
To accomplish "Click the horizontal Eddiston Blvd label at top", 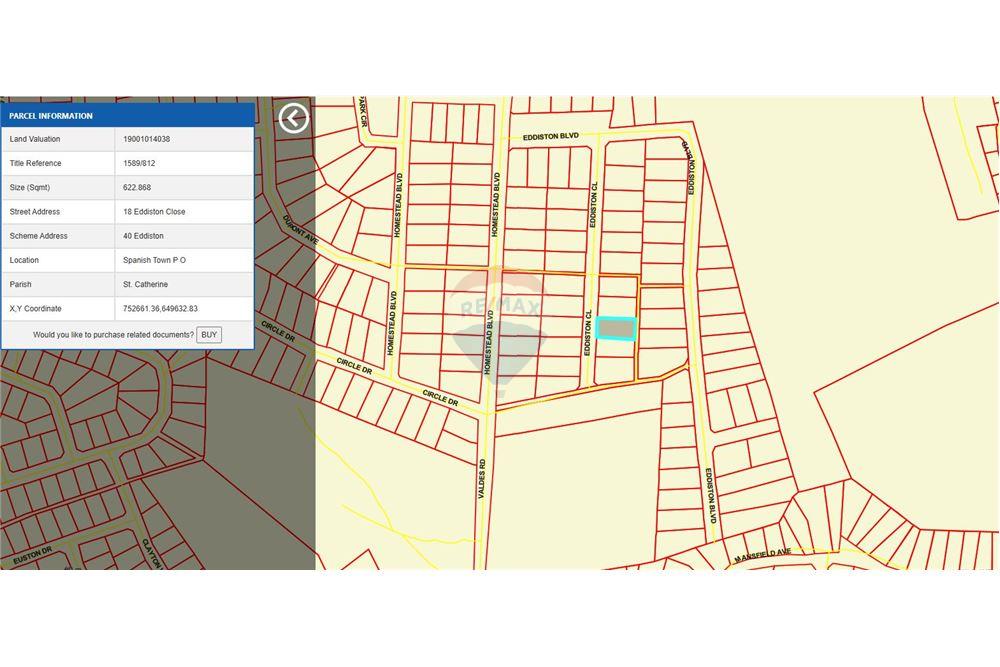I will pyautogui.click(x=551, y=136).
